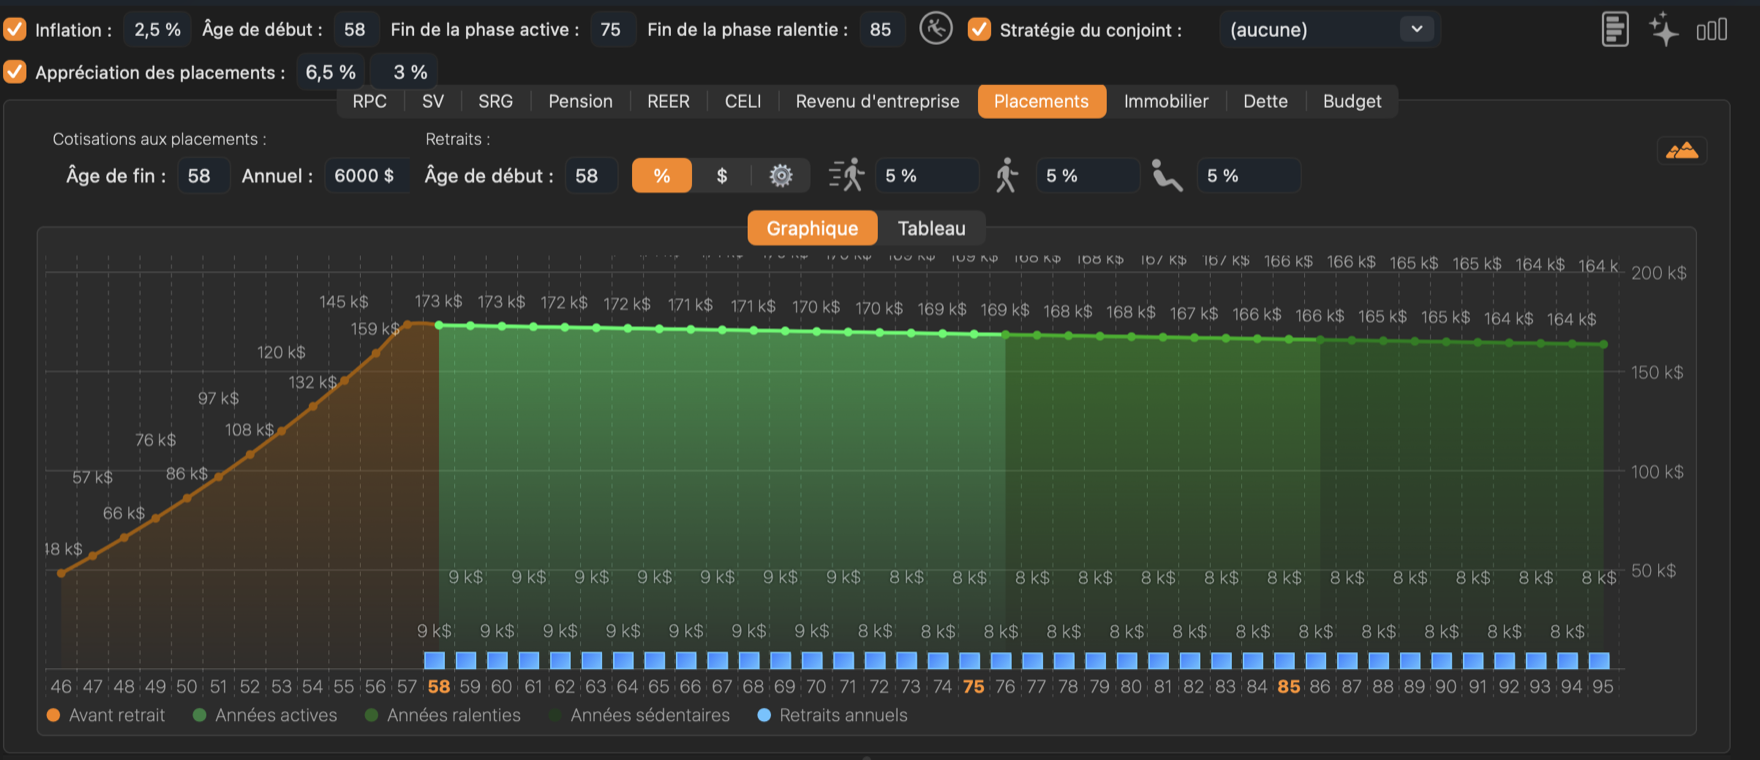Screen dimensions: 1760x760
Task: Click the Cotisations Âge de fin field
Action: click(x=202, y=176)
